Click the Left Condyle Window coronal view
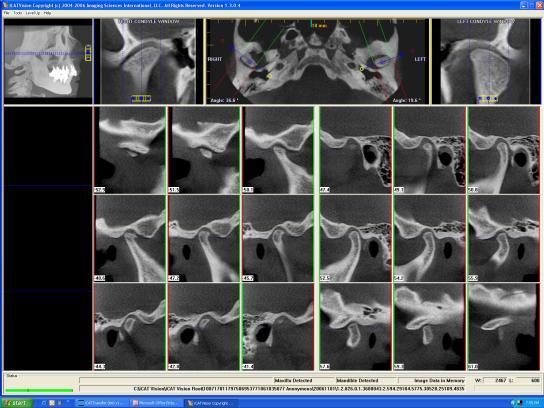544x408 pixels. pyautogui.click(x=485, y=62)
